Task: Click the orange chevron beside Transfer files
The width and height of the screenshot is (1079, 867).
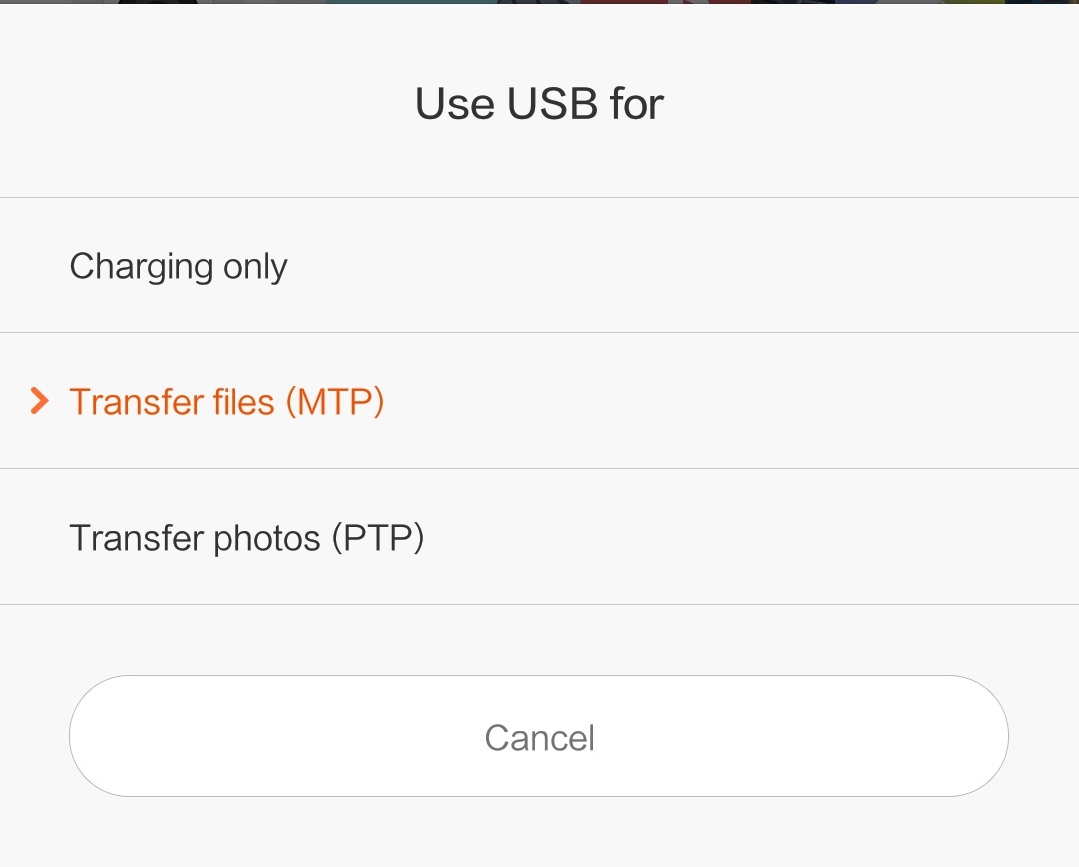Action: [40, 401]
